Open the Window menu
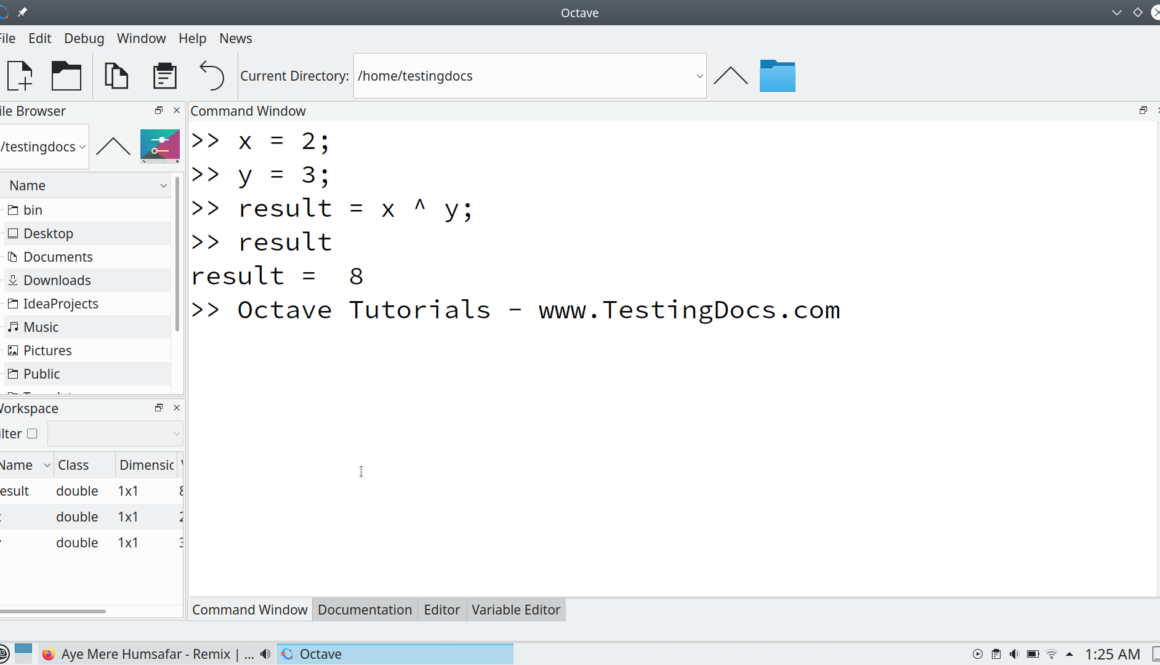Viewport: 1160px width, 665px height. click(x=141, y=38)
